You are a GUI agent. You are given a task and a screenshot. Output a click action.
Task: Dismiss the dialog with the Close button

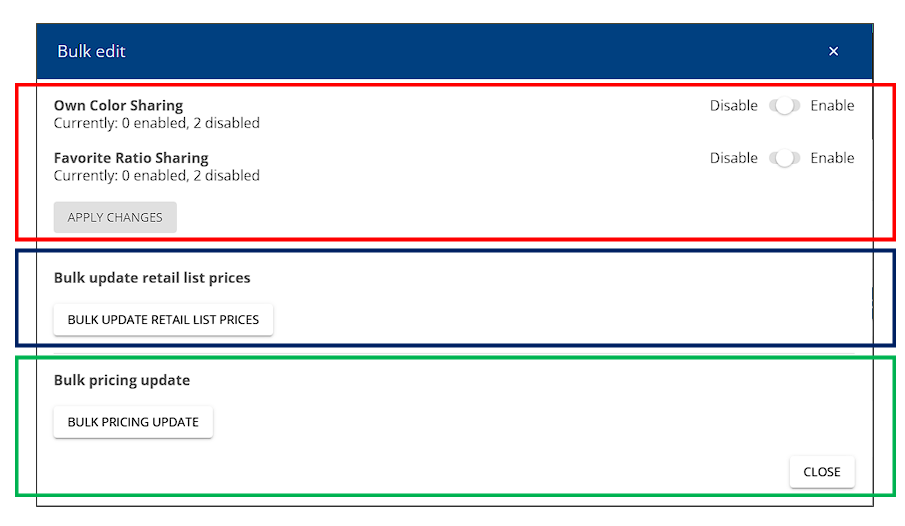tap(822, 472)
